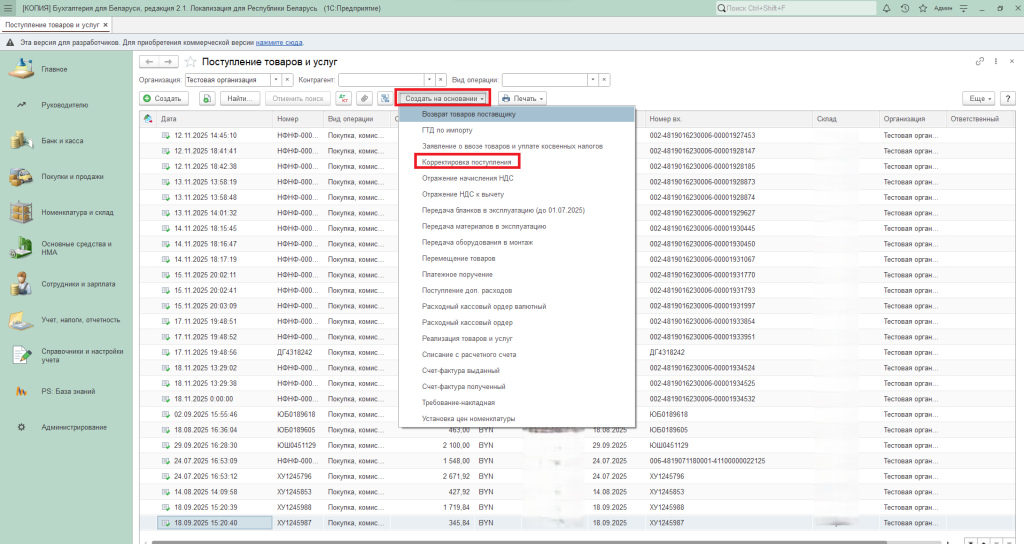
Task: Click the Дт/Кт postings icon
Action: [x=344, y=99]
